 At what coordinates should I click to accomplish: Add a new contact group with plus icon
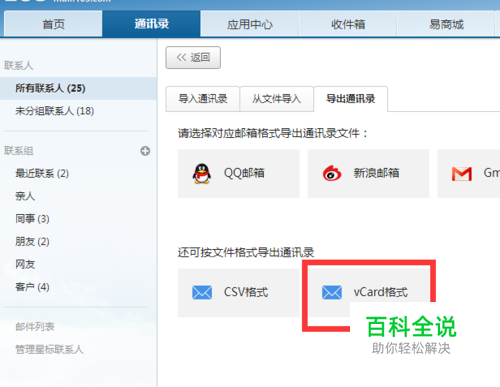tap(145, 151)
